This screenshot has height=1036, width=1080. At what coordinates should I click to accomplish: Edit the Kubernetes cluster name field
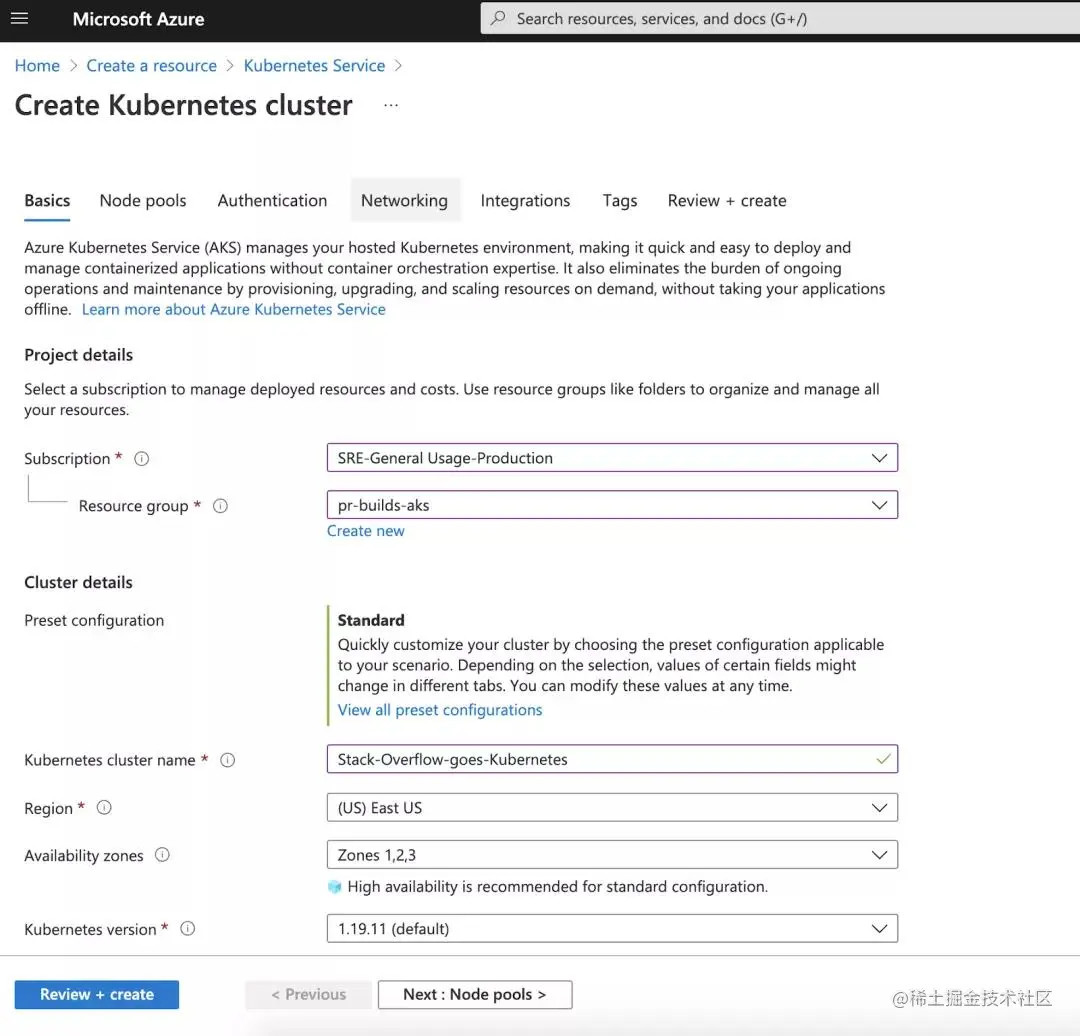[x=612, y=760]
